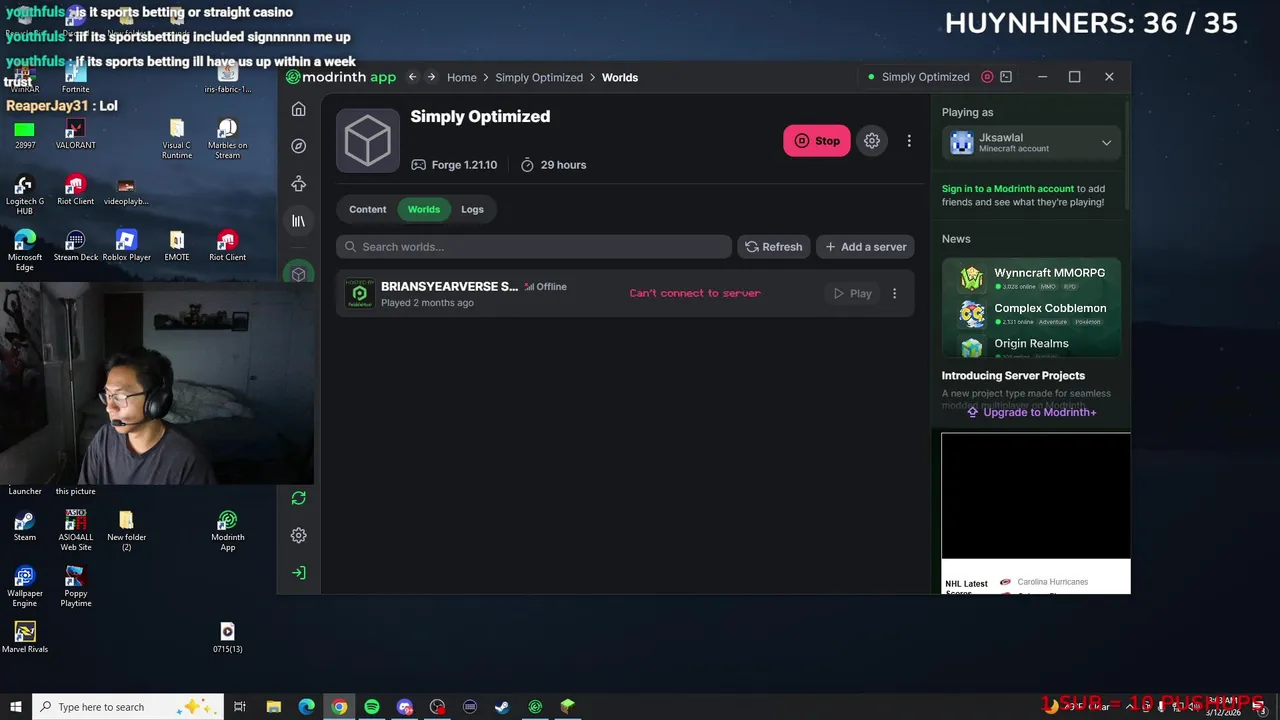Click the BRIANSYEARVERSE server icon

pyautogui.click(x=359, y=293)
